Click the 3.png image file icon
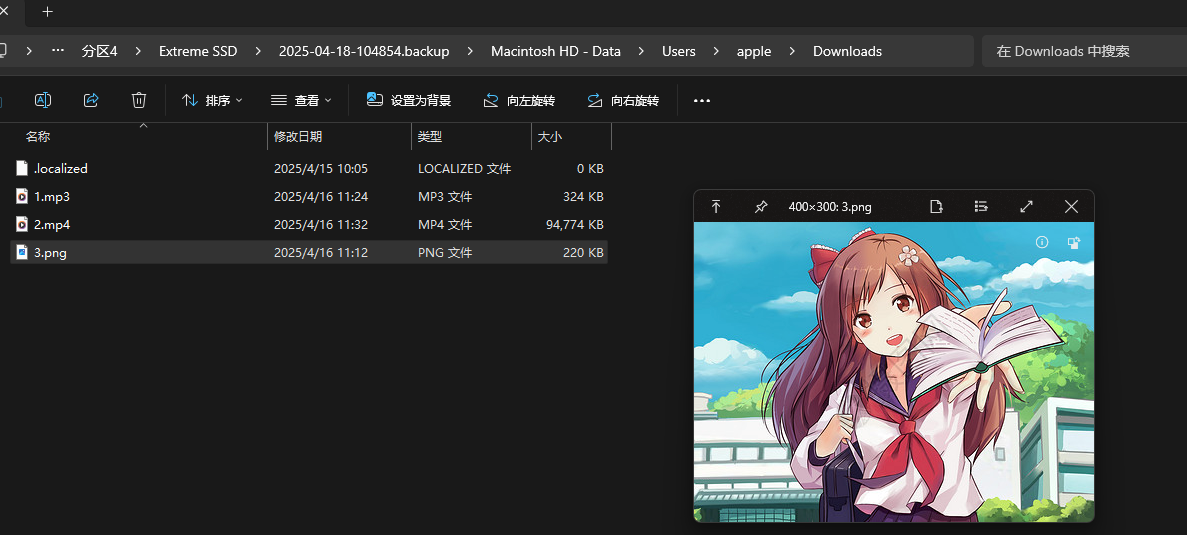 [22, 252]
